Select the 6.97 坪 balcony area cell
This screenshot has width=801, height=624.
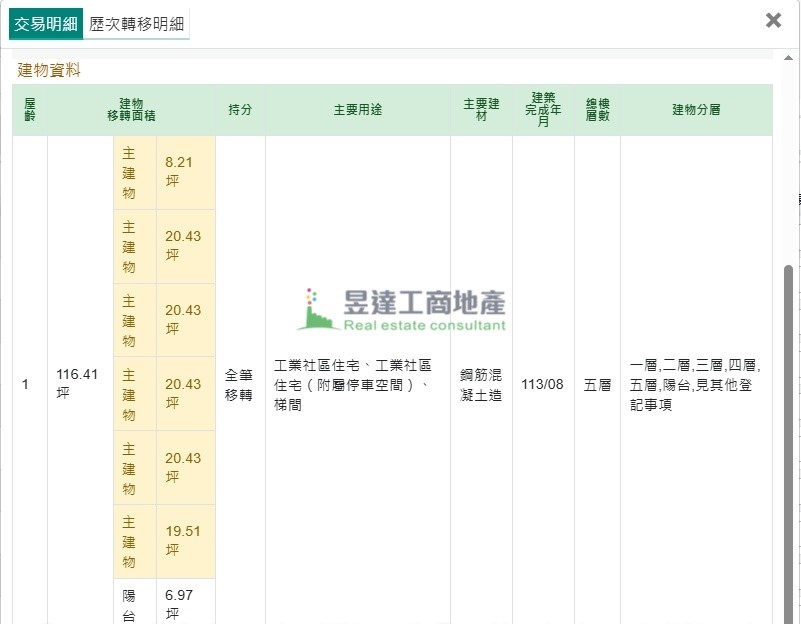185,603
